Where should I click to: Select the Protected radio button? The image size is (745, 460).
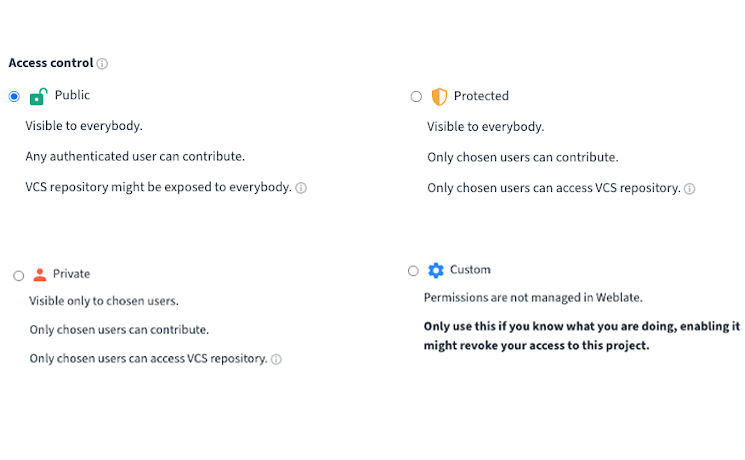tap(416, 97)
